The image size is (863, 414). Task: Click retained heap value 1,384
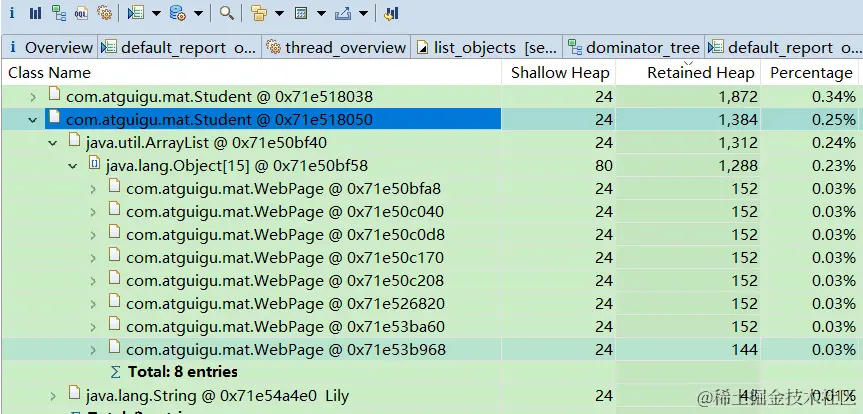pyautogui.click(x=738, y=120)
